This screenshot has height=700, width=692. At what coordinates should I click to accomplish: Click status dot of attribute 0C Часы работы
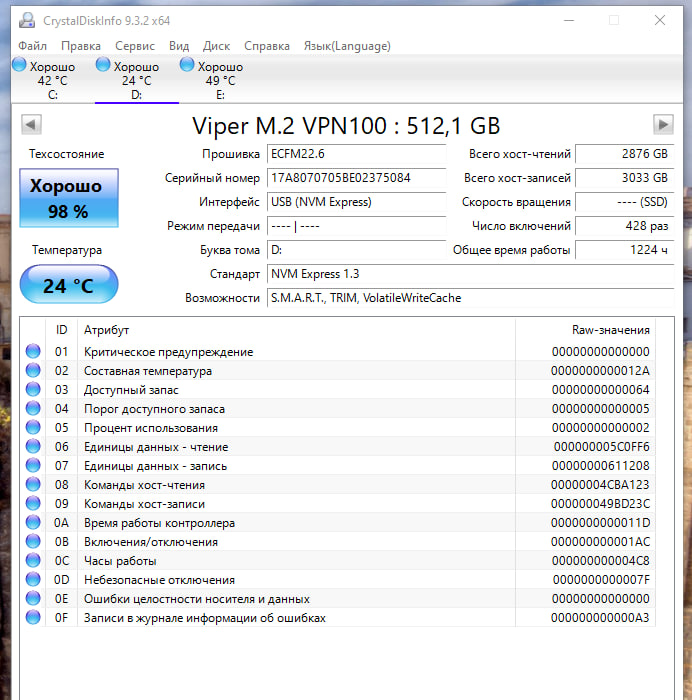click(33, 560)
